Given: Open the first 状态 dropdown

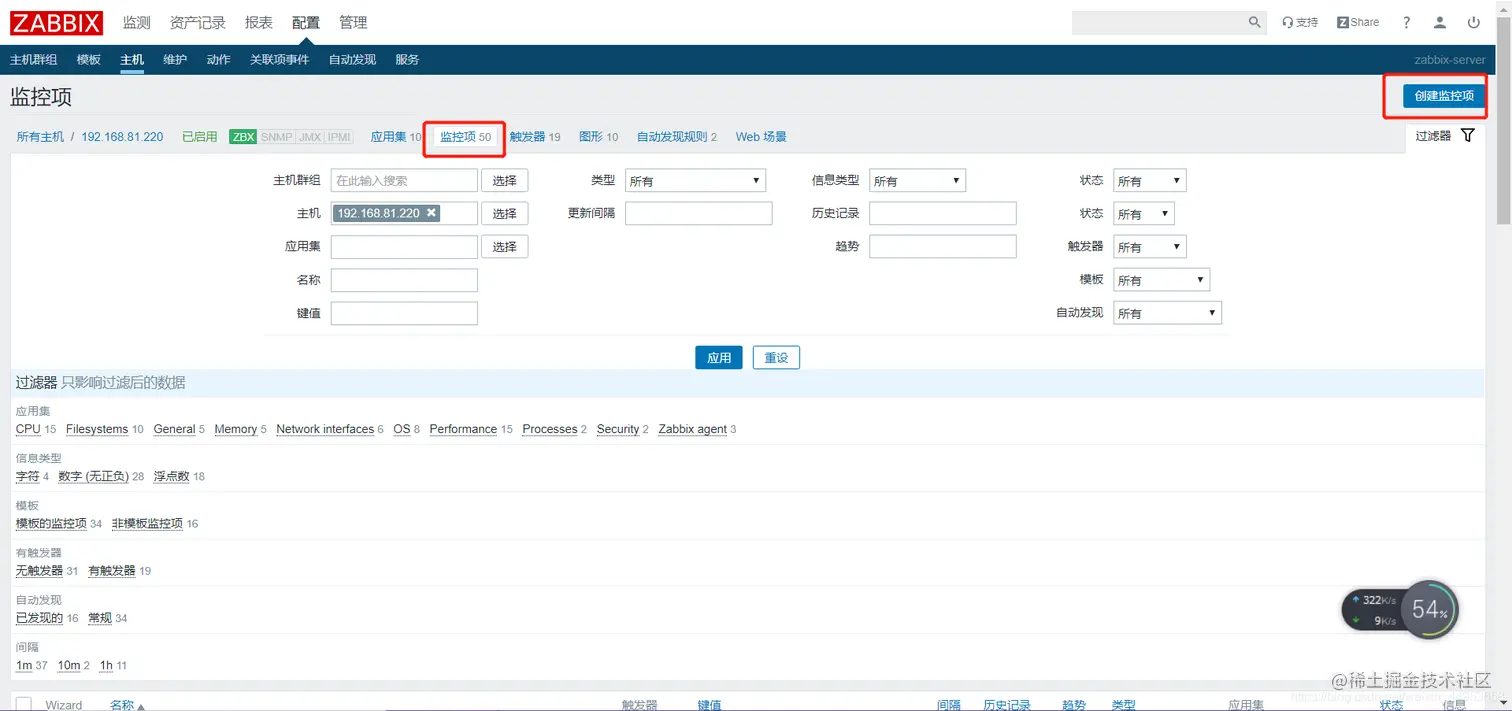Looking at the screenshot, I should coord(1149,181).
